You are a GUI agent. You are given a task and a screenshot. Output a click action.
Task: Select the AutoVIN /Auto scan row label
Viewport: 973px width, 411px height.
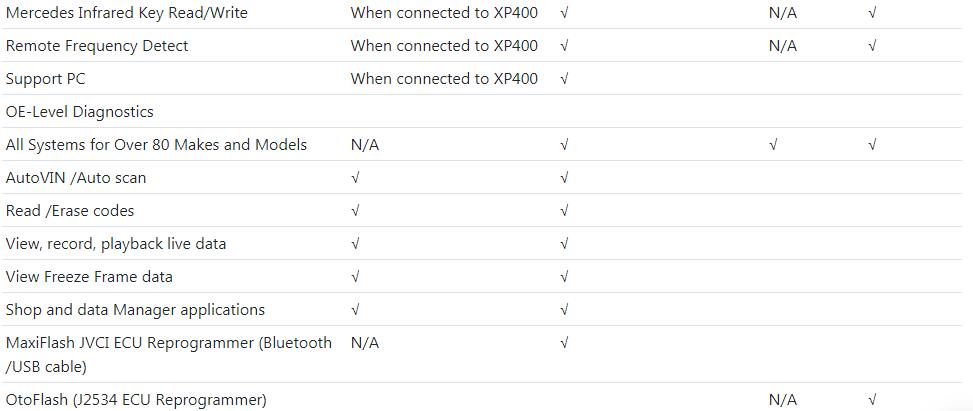click(76, 178)
